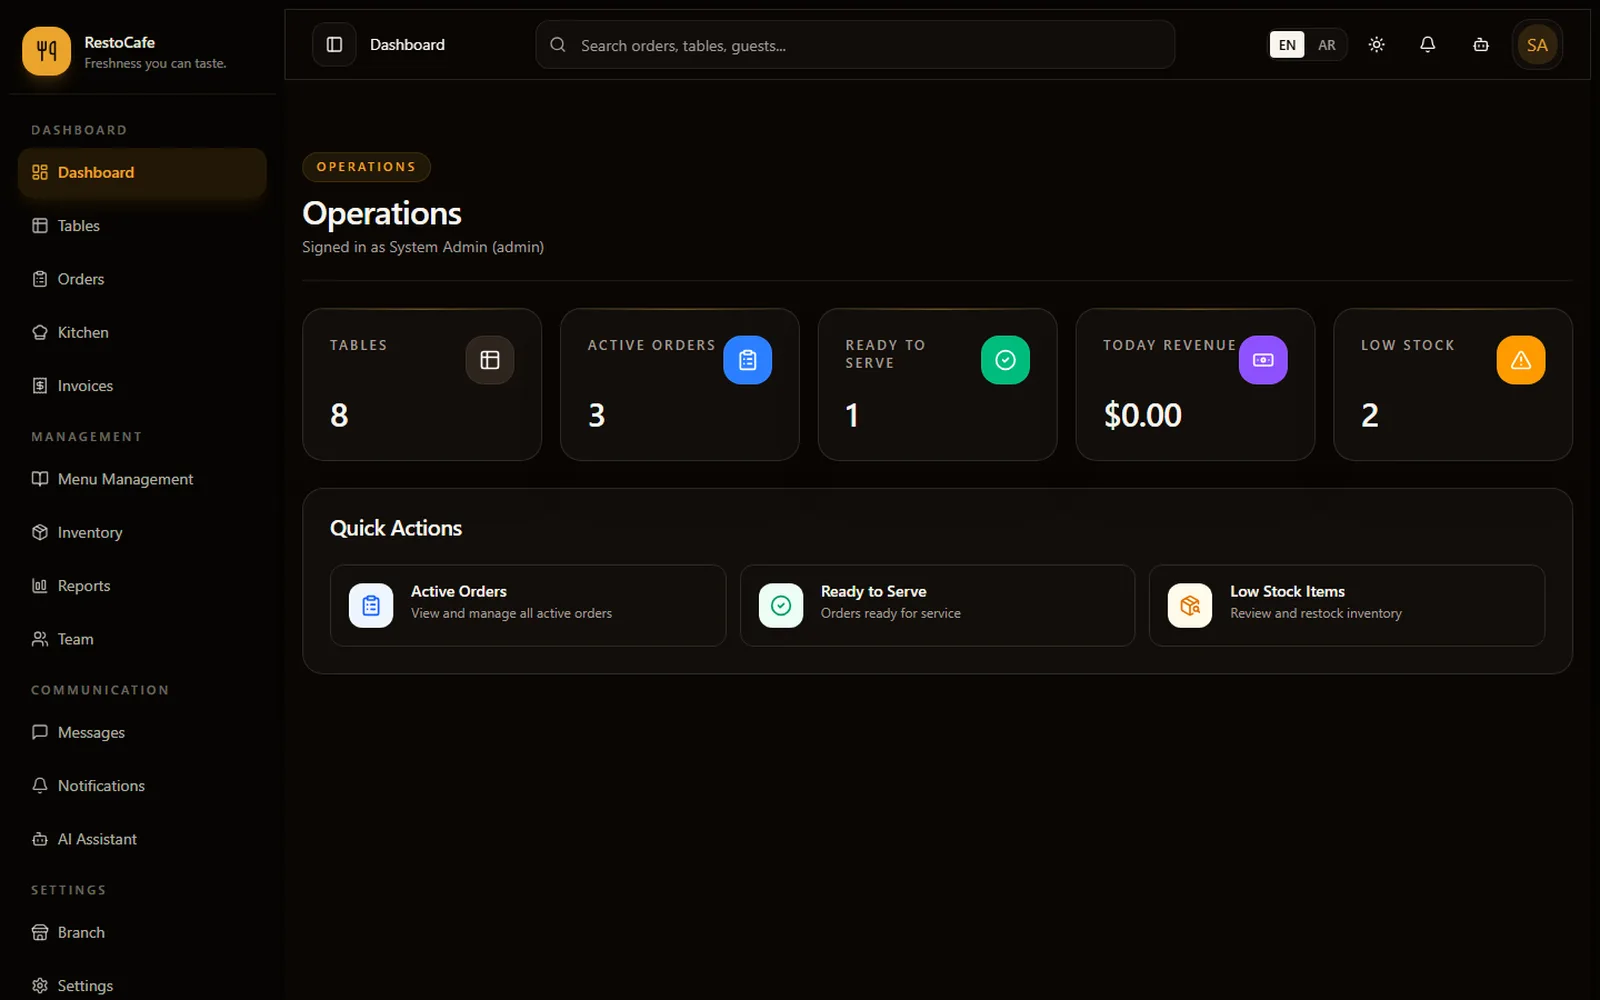
Task: Click the Reports chart icon
Action: (x=40, y=586)
